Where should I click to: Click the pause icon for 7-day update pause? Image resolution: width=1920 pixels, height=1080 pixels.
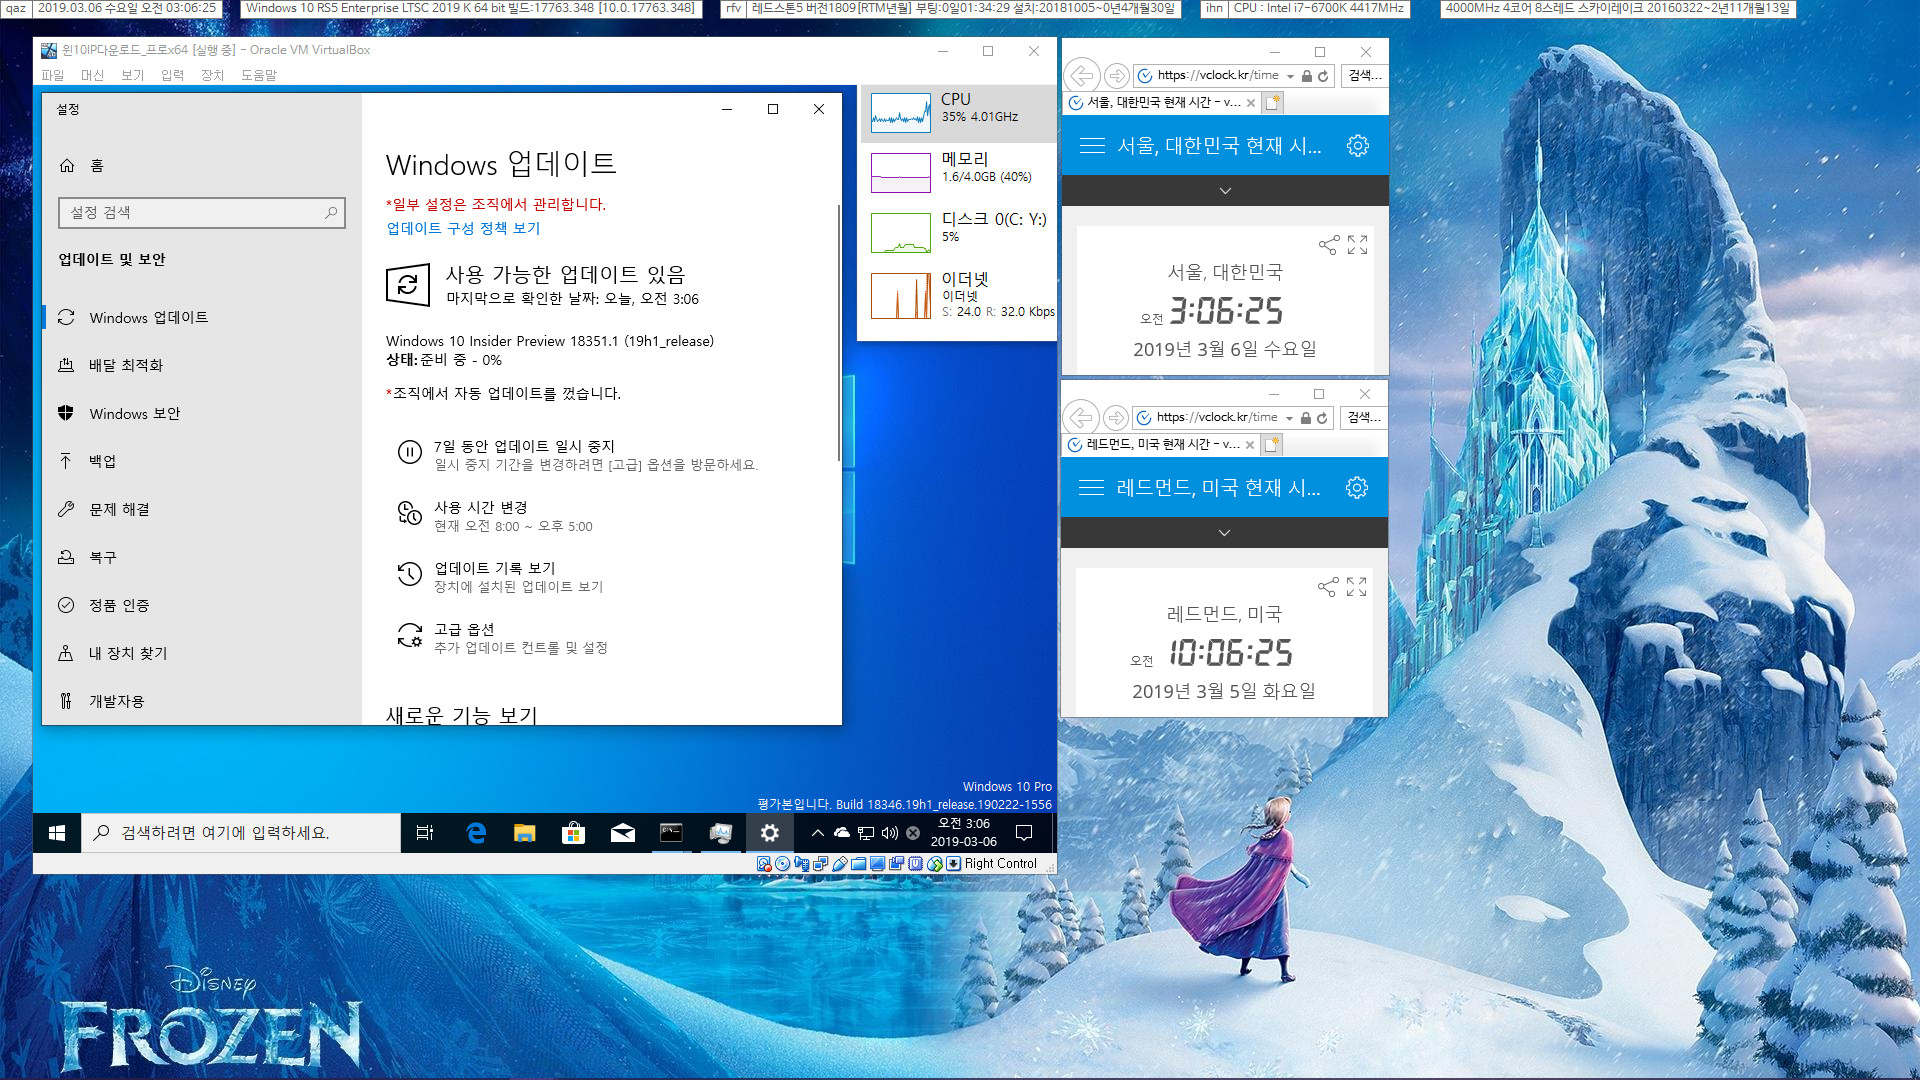(410, 452)
